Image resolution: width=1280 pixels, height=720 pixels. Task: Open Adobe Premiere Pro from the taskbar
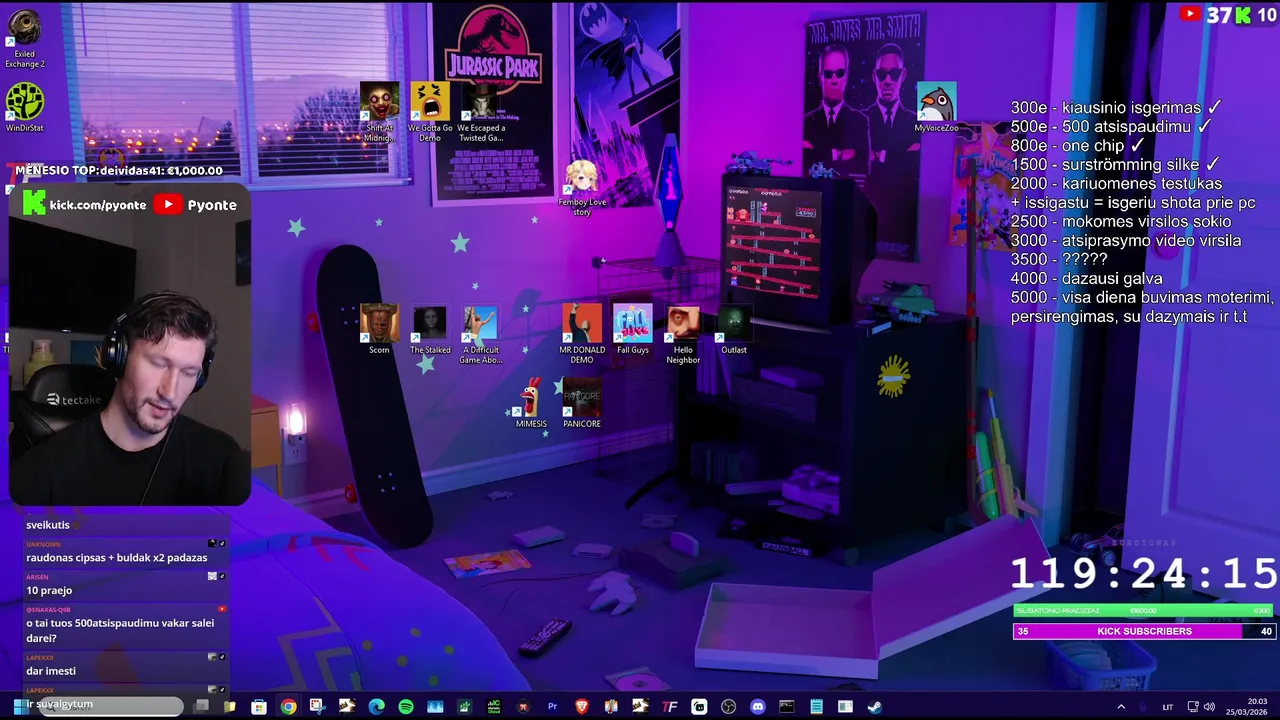tap(552, 707)
